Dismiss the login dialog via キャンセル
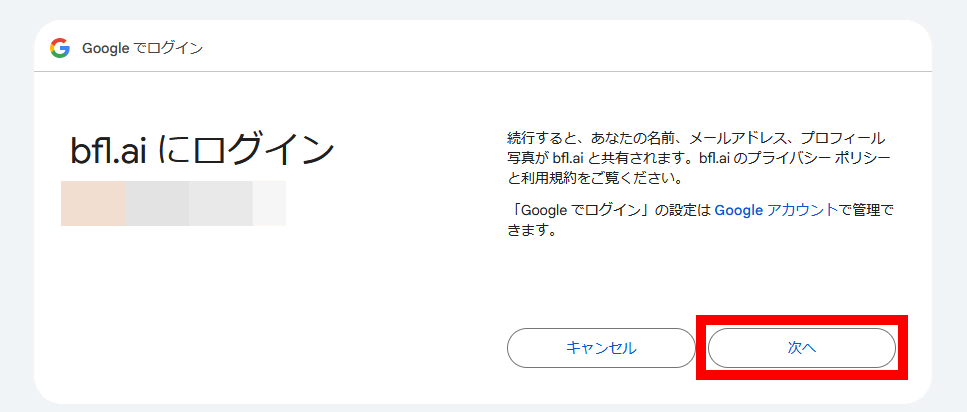 [x=601, y=348]
